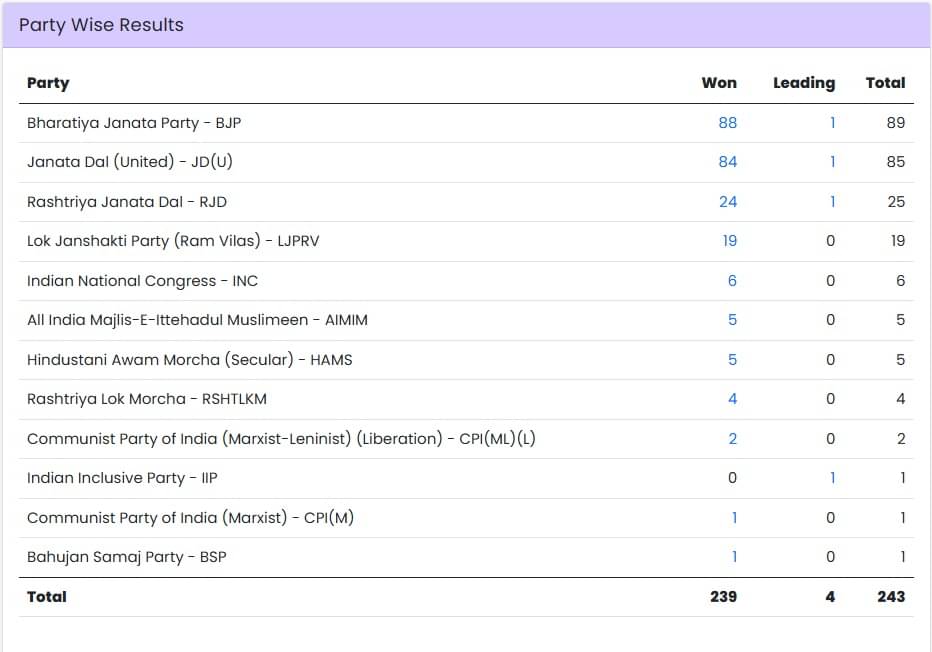
Task: Open CPI(ML)(L) won seats count link
Action: coord(732,439)
